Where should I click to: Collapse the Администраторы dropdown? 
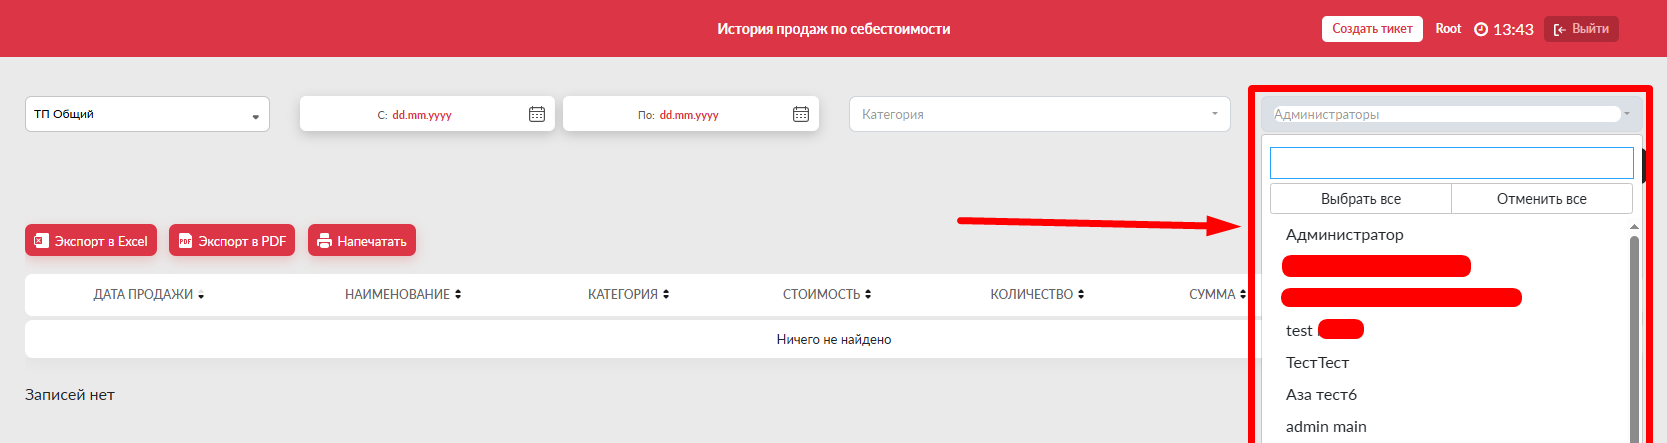(1451, 114)
